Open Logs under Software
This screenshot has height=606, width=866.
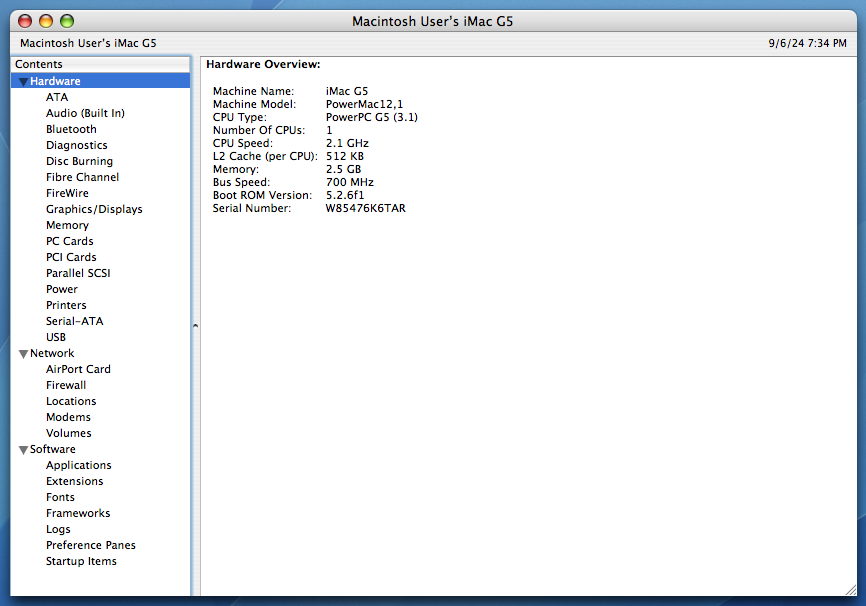click(x=59, y=530)
